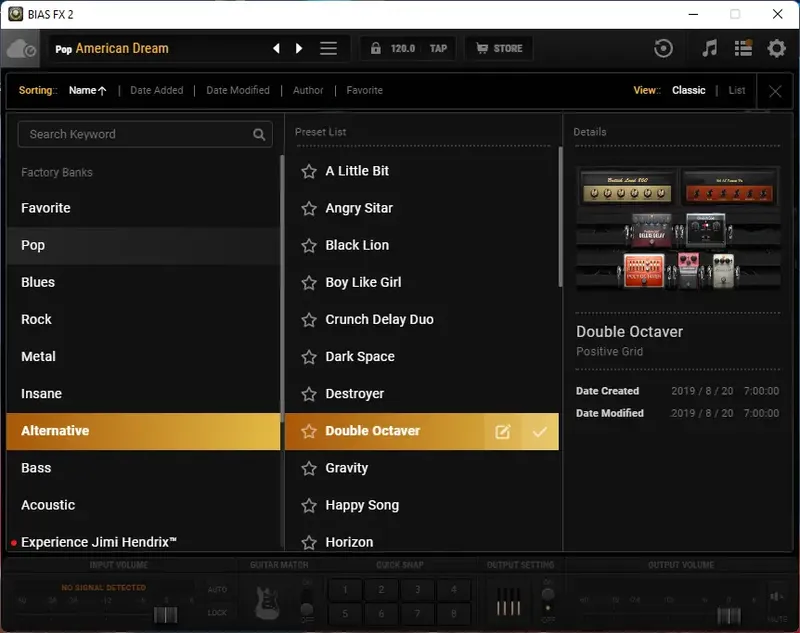Open the looper circular icon
Image resolution: width=800 pixels, height=633 pixels.
coord(663,48)
